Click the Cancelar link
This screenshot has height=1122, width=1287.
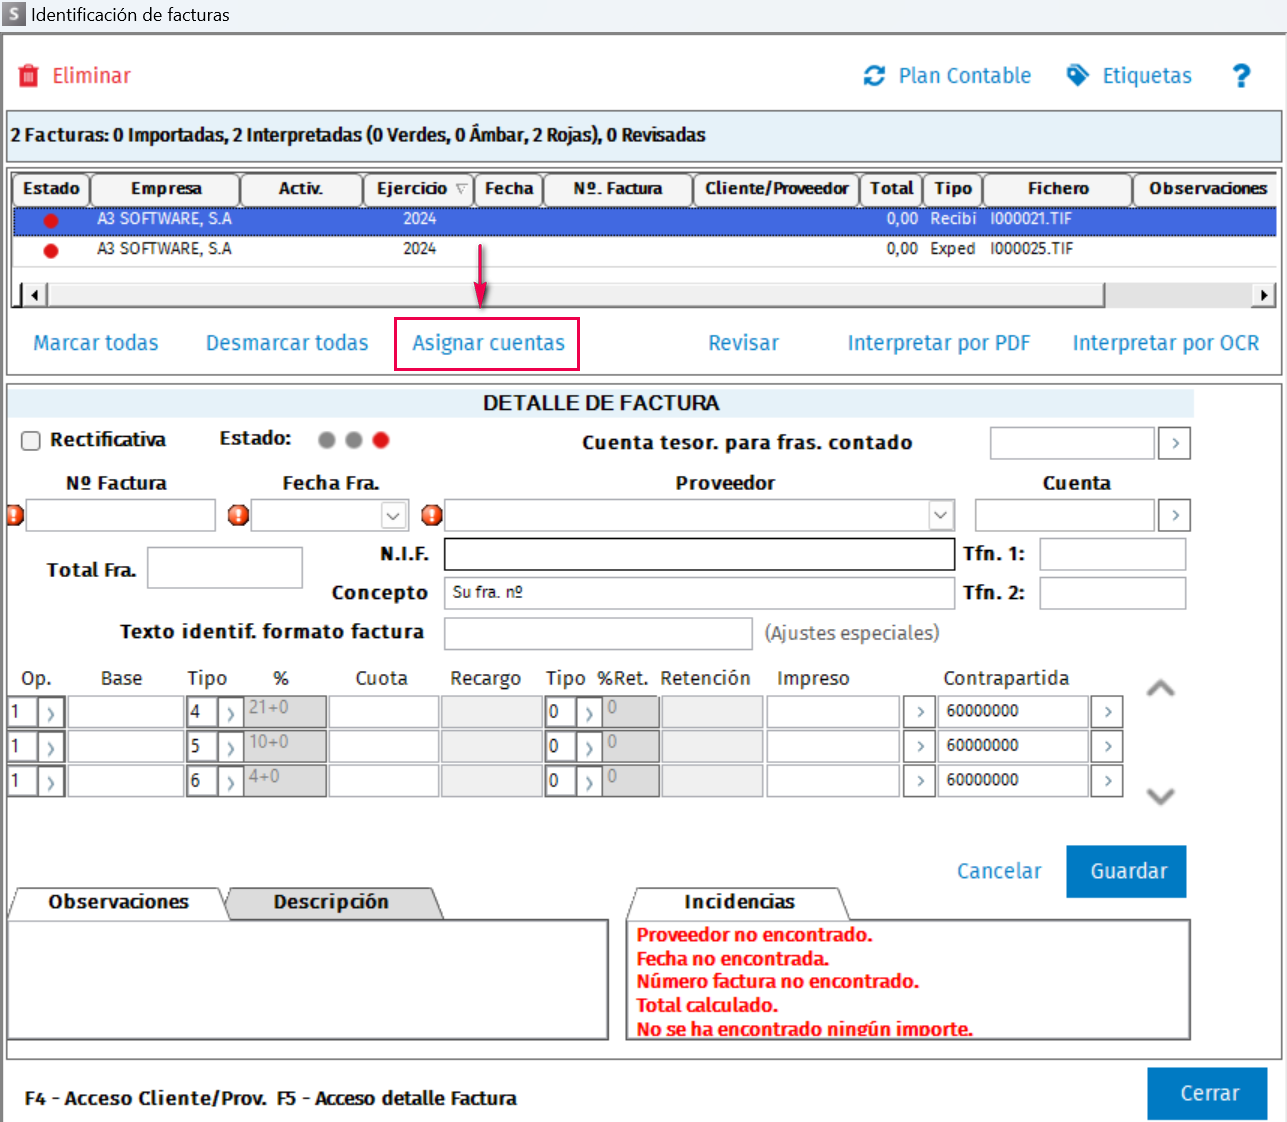click(x=999, y=871)
